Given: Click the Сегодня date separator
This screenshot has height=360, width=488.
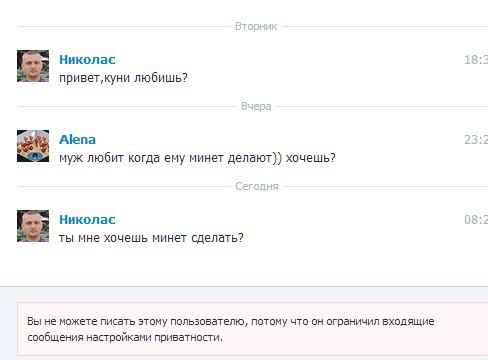Looking at the screenshot, I should [x=257, y=186].
